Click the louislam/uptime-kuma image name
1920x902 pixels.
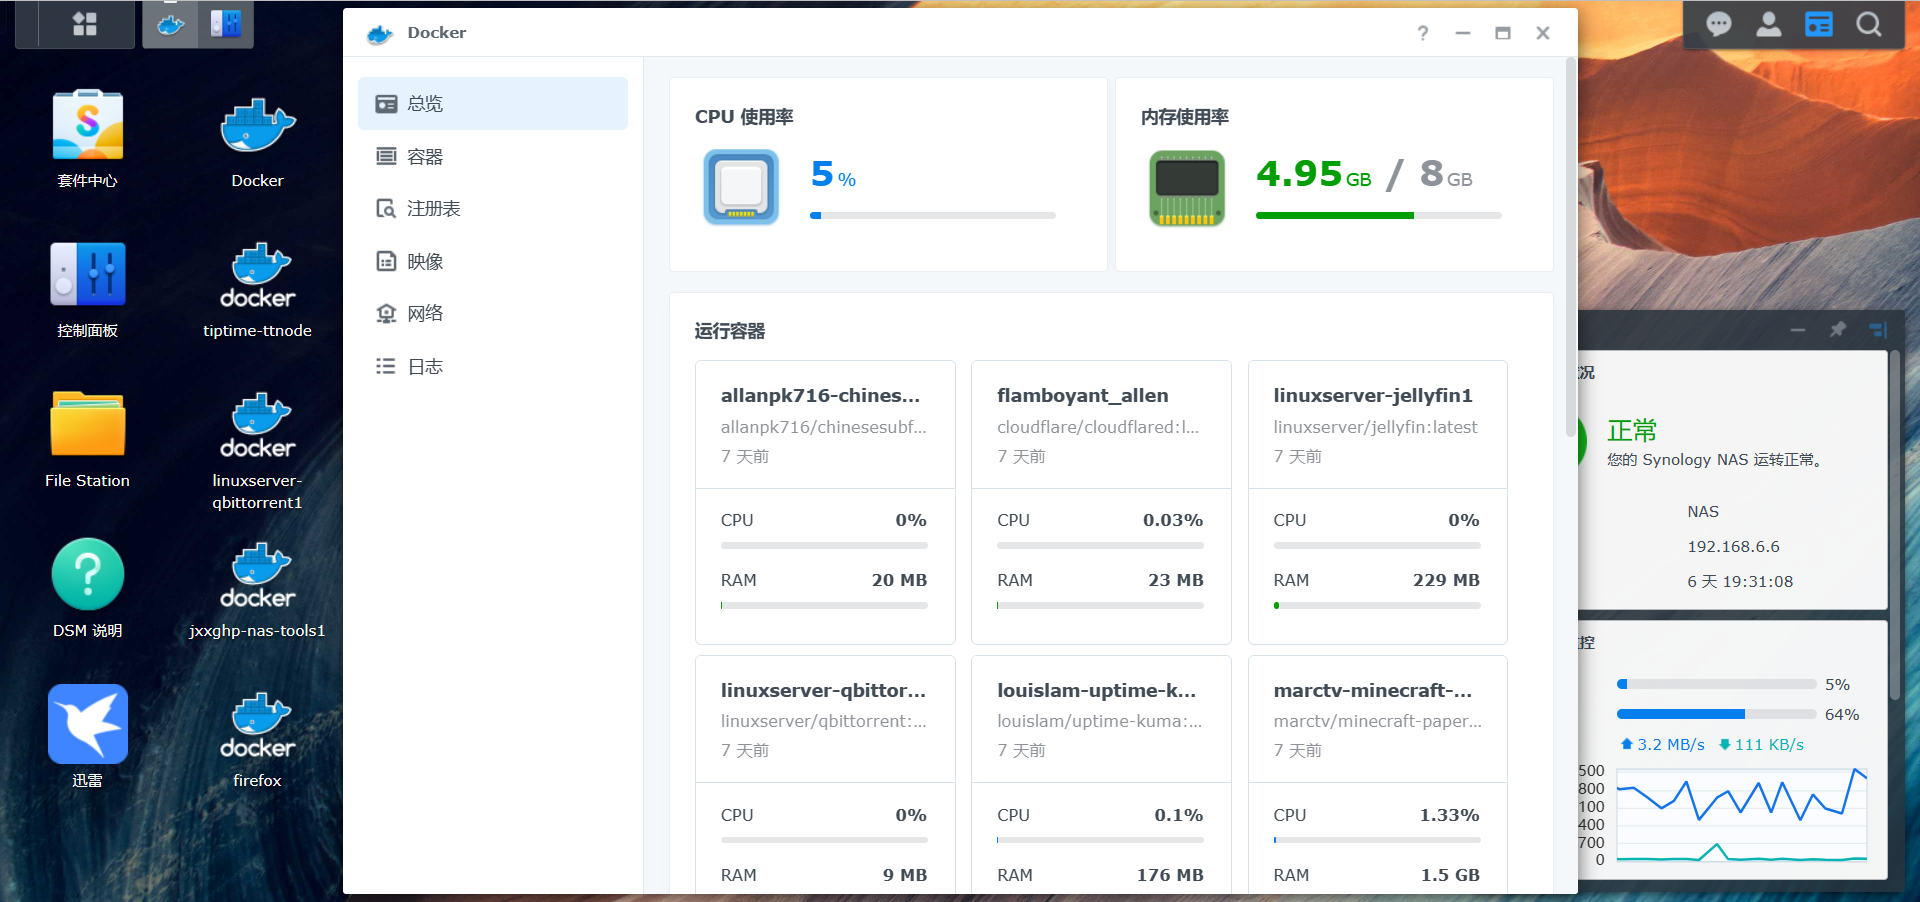point(1099,721)
